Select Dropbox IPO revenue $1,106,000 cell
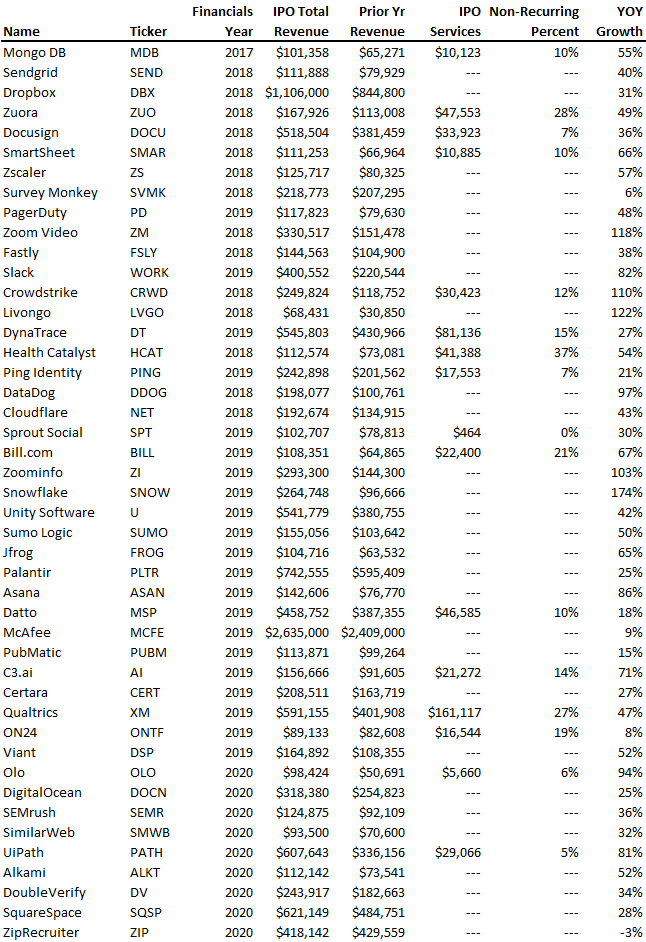This screenshot has height=942, width=646. pos(297,93)
